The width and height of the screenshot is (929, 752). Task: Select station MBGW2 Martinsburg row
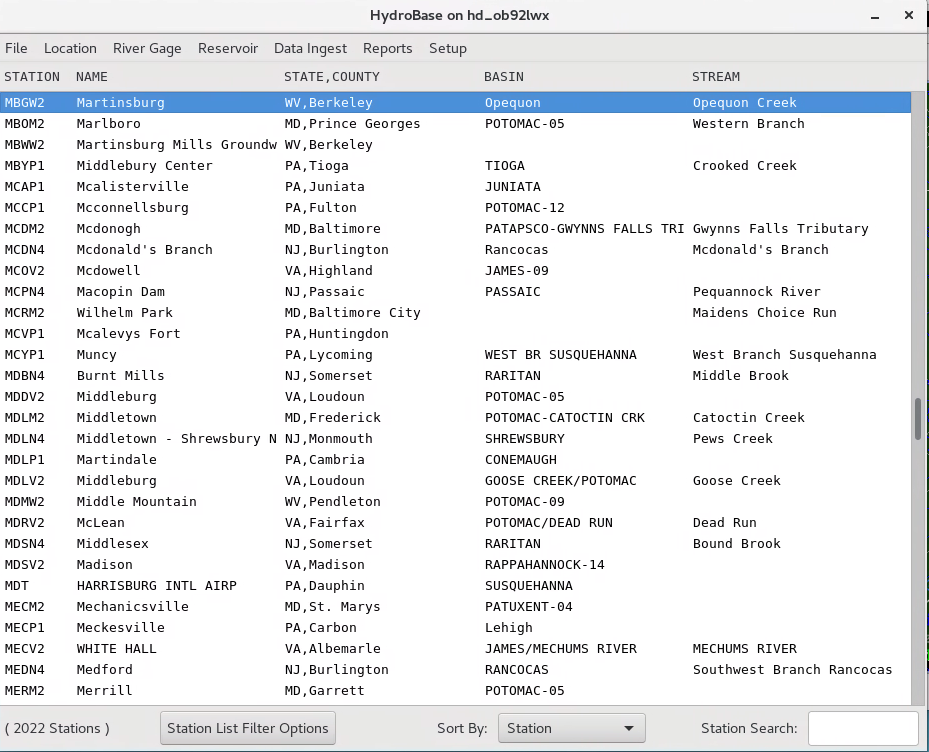pos(455,103)
